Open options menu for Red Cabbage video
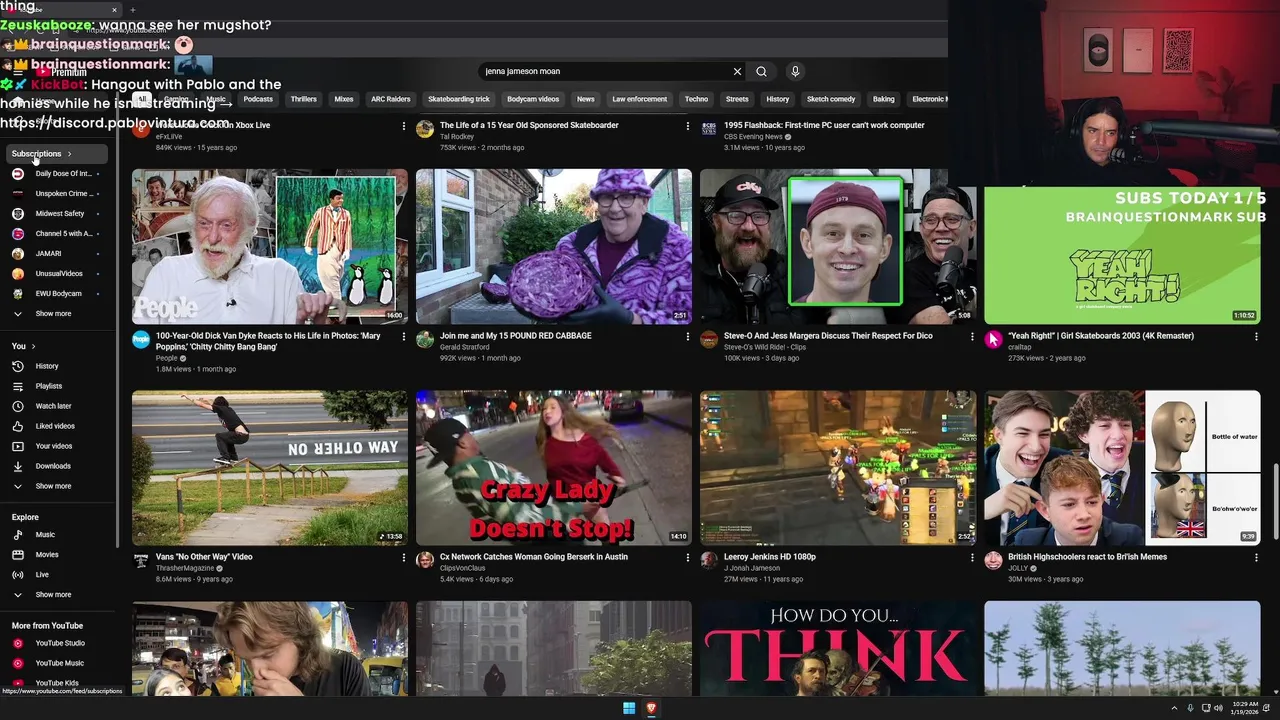 click(688, 337)
